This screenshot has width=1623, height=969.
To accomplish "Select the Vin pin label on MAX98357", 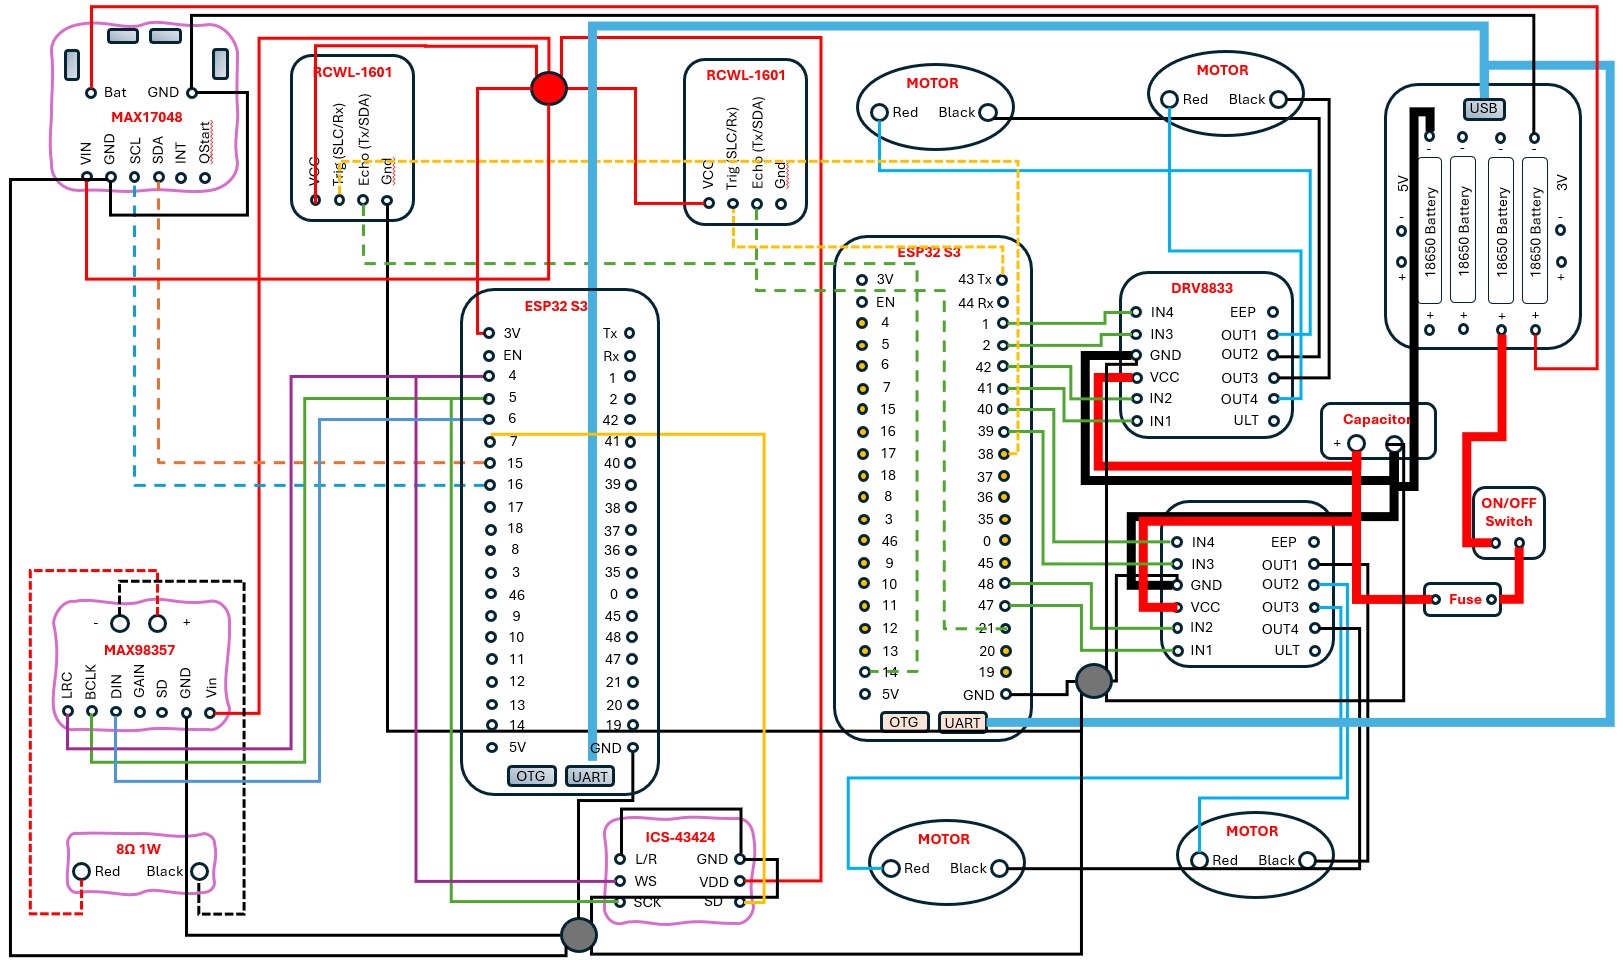I will click(x=211, y=687).
